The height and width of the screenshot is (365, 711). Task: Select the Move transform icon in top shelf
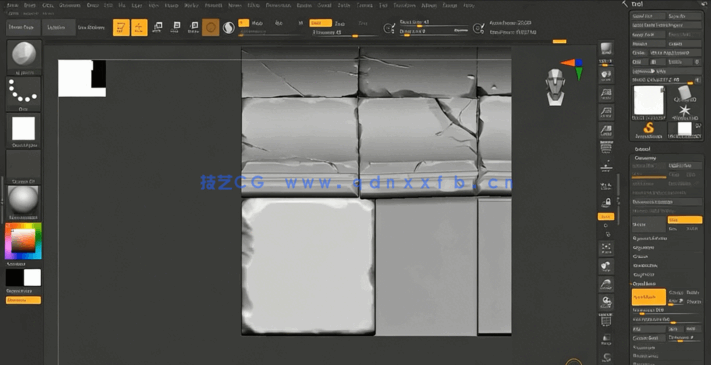[x=157, y=28]
